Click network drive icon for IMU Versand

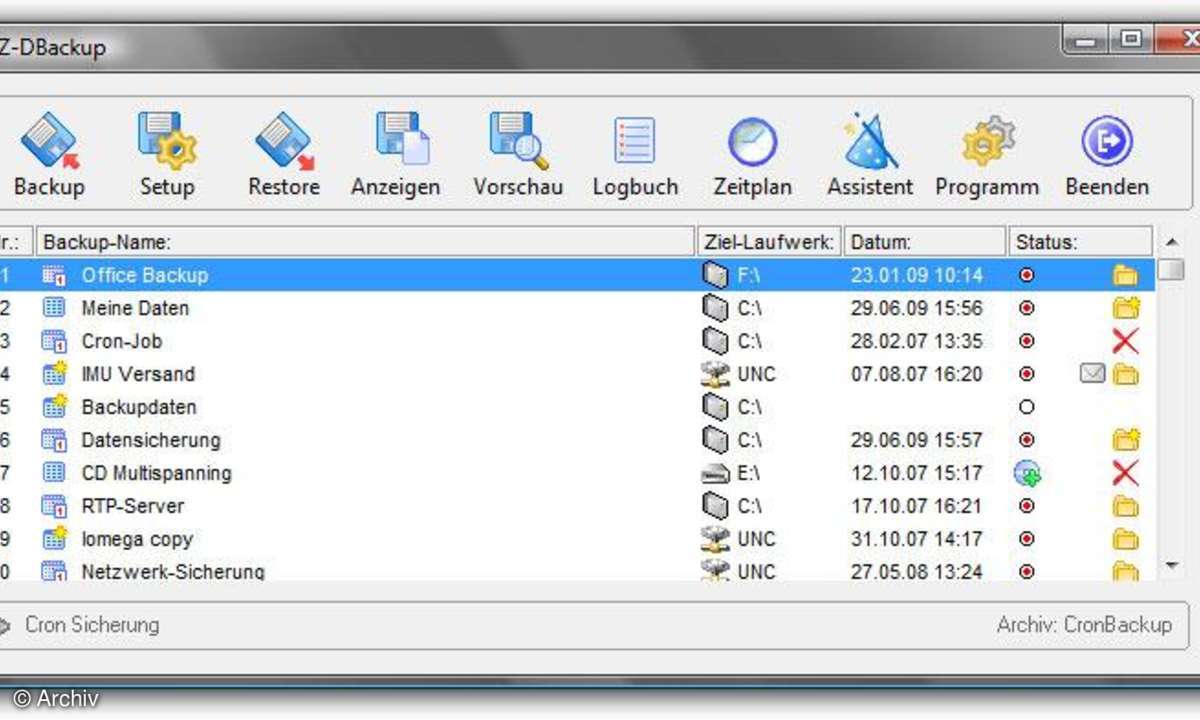tap(714, 374)
